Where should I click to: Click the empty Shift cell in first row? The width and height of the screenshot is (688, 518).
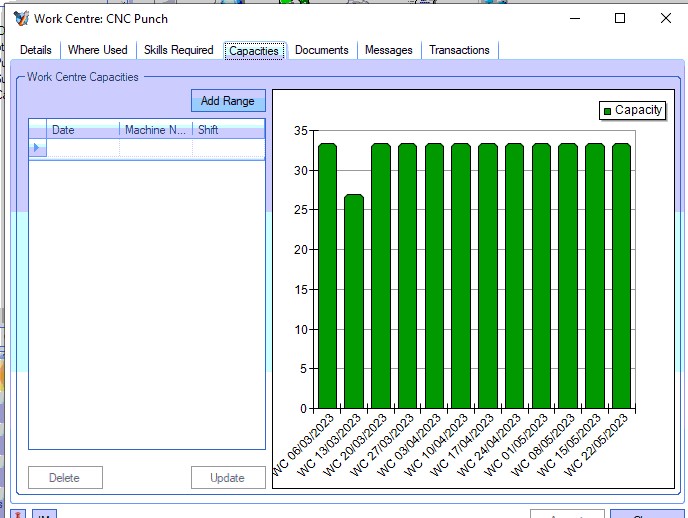tap(228, 148)
